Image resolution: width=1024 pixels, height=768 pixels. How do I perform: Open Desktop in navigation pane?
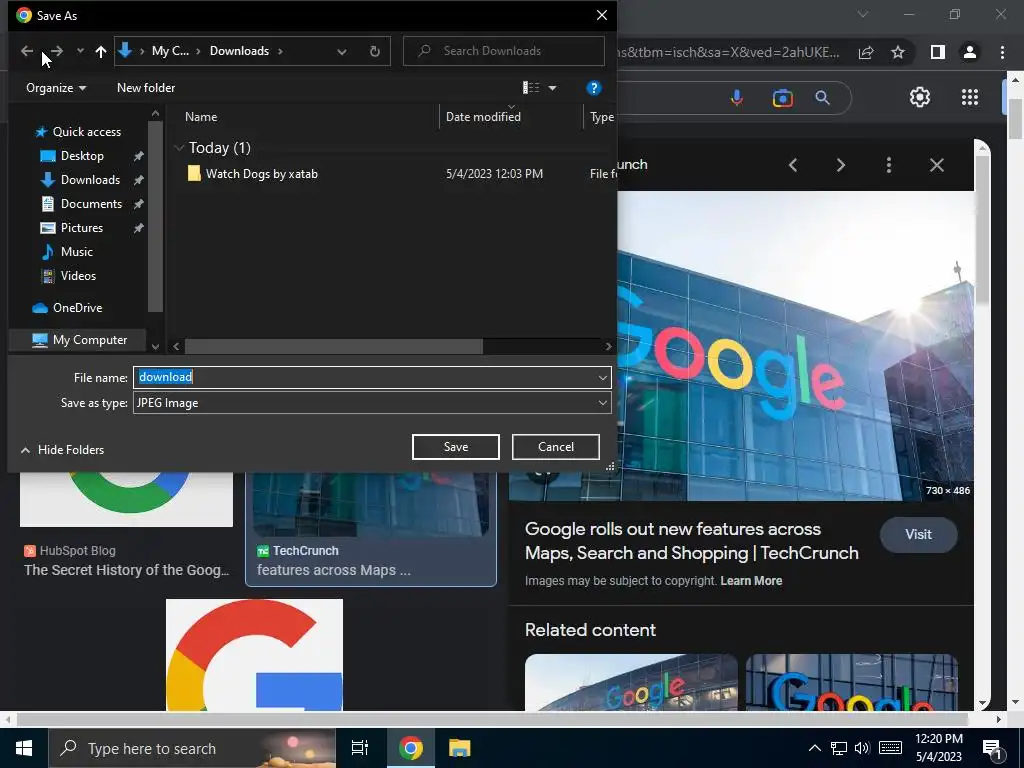pyautogui.click(x=82, y=156)
